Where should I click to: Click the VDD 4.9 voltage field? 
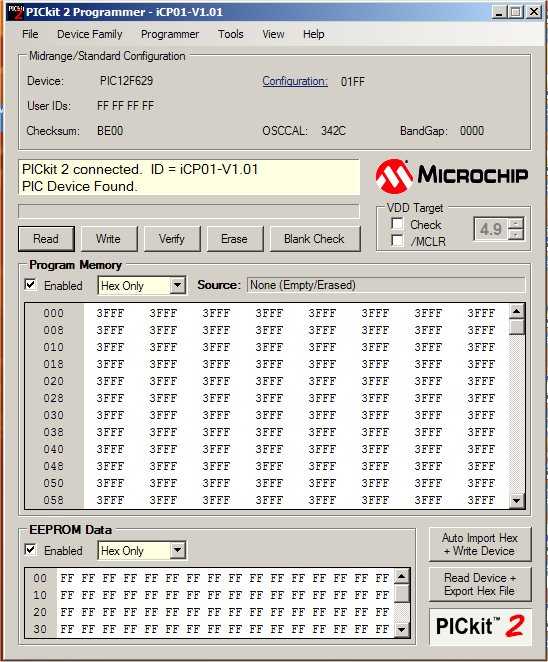491,229
